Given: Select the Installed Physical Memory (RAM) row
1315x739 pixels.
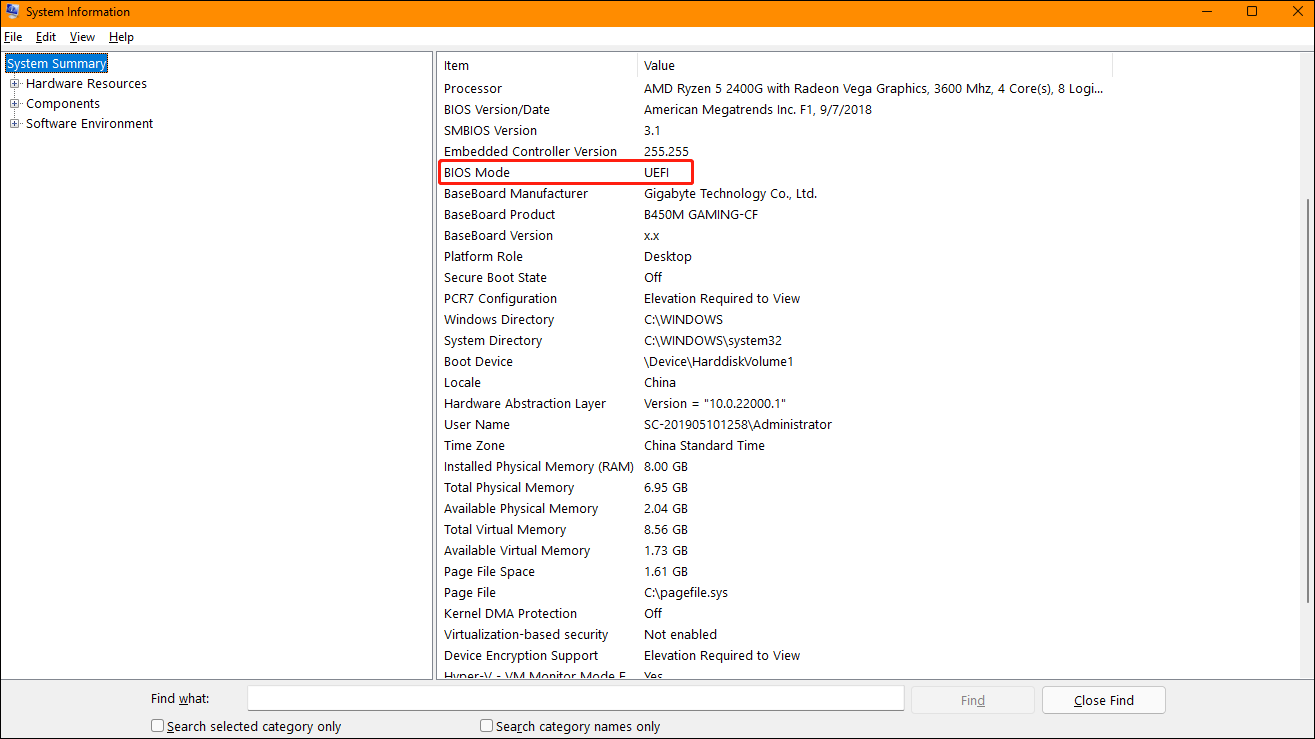Looking at the screenshot, I should point(775,467).
